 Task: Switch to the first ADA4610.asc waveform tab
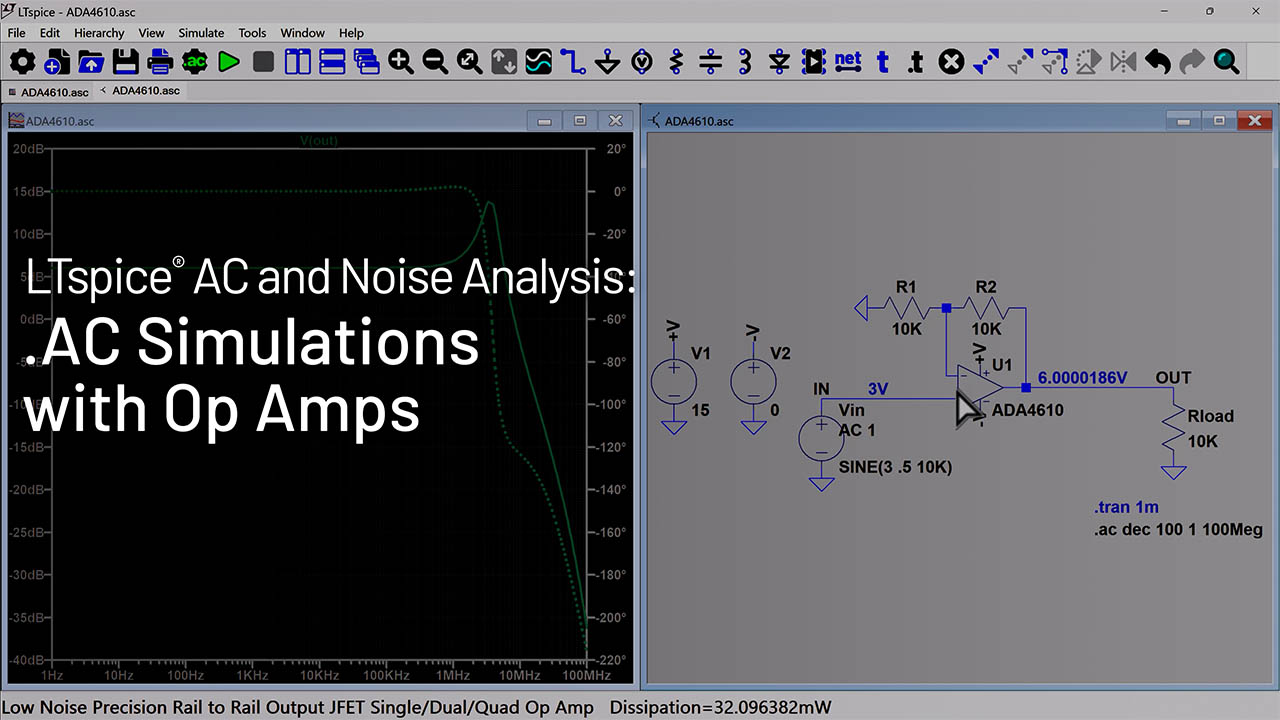tap(48, 91)
